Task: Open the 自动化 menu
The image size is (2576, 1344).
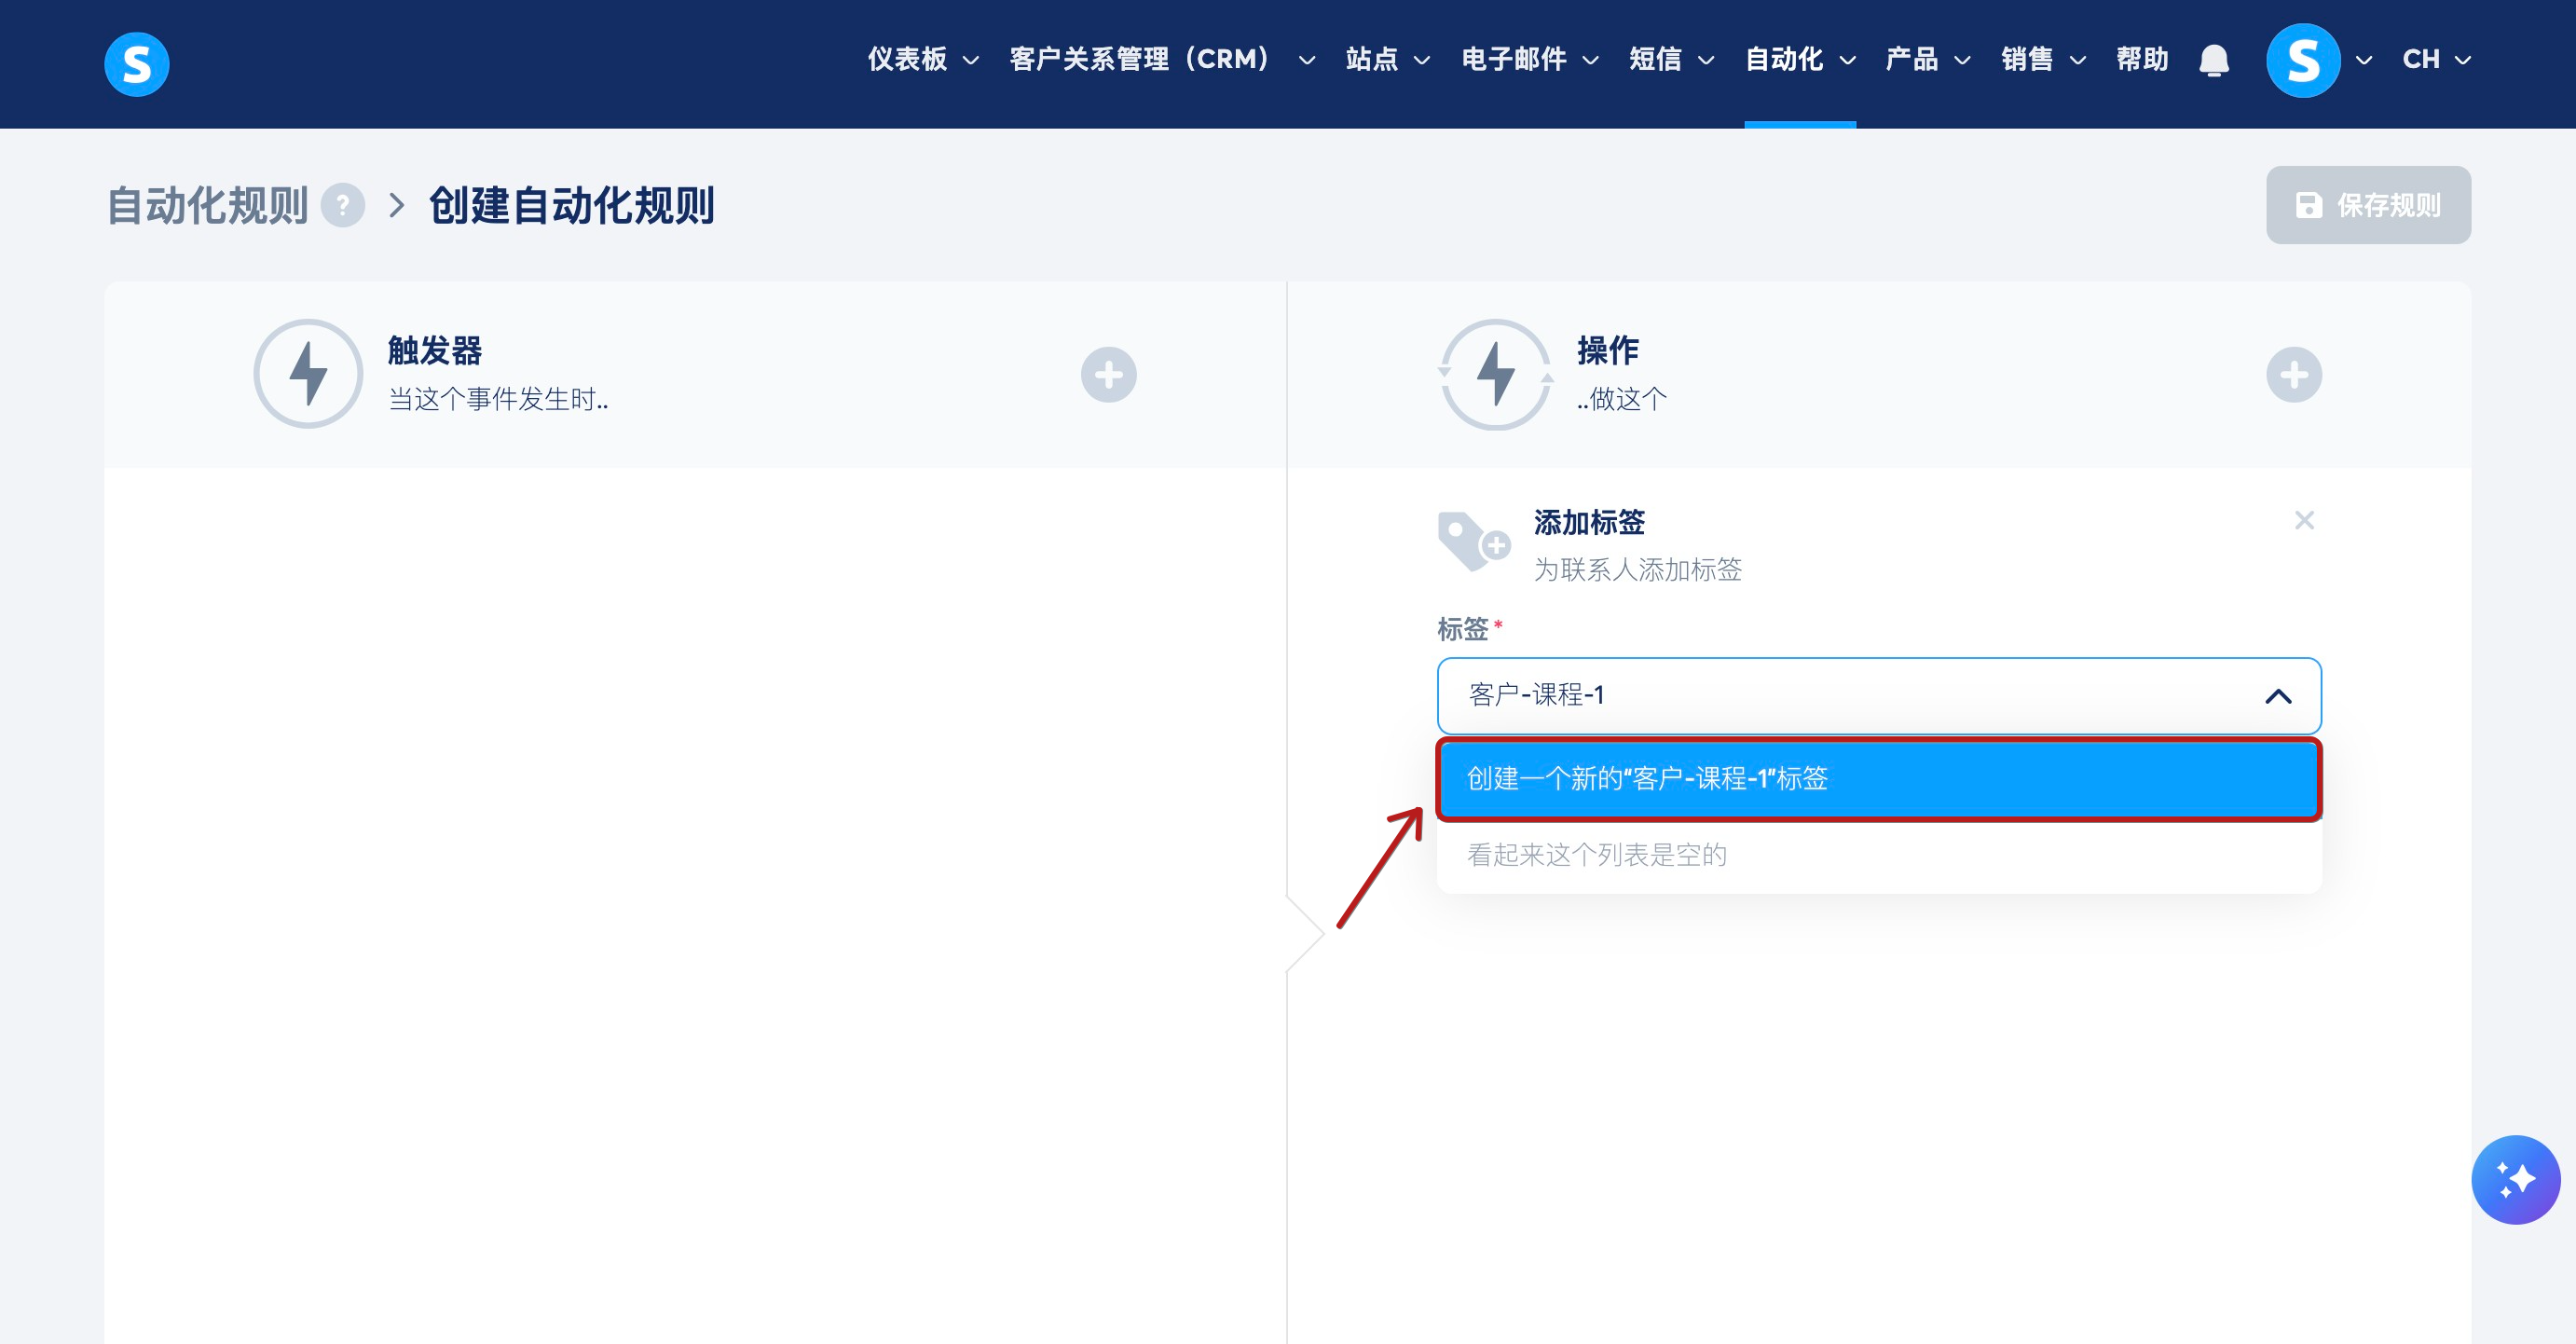Action: 1799,60
